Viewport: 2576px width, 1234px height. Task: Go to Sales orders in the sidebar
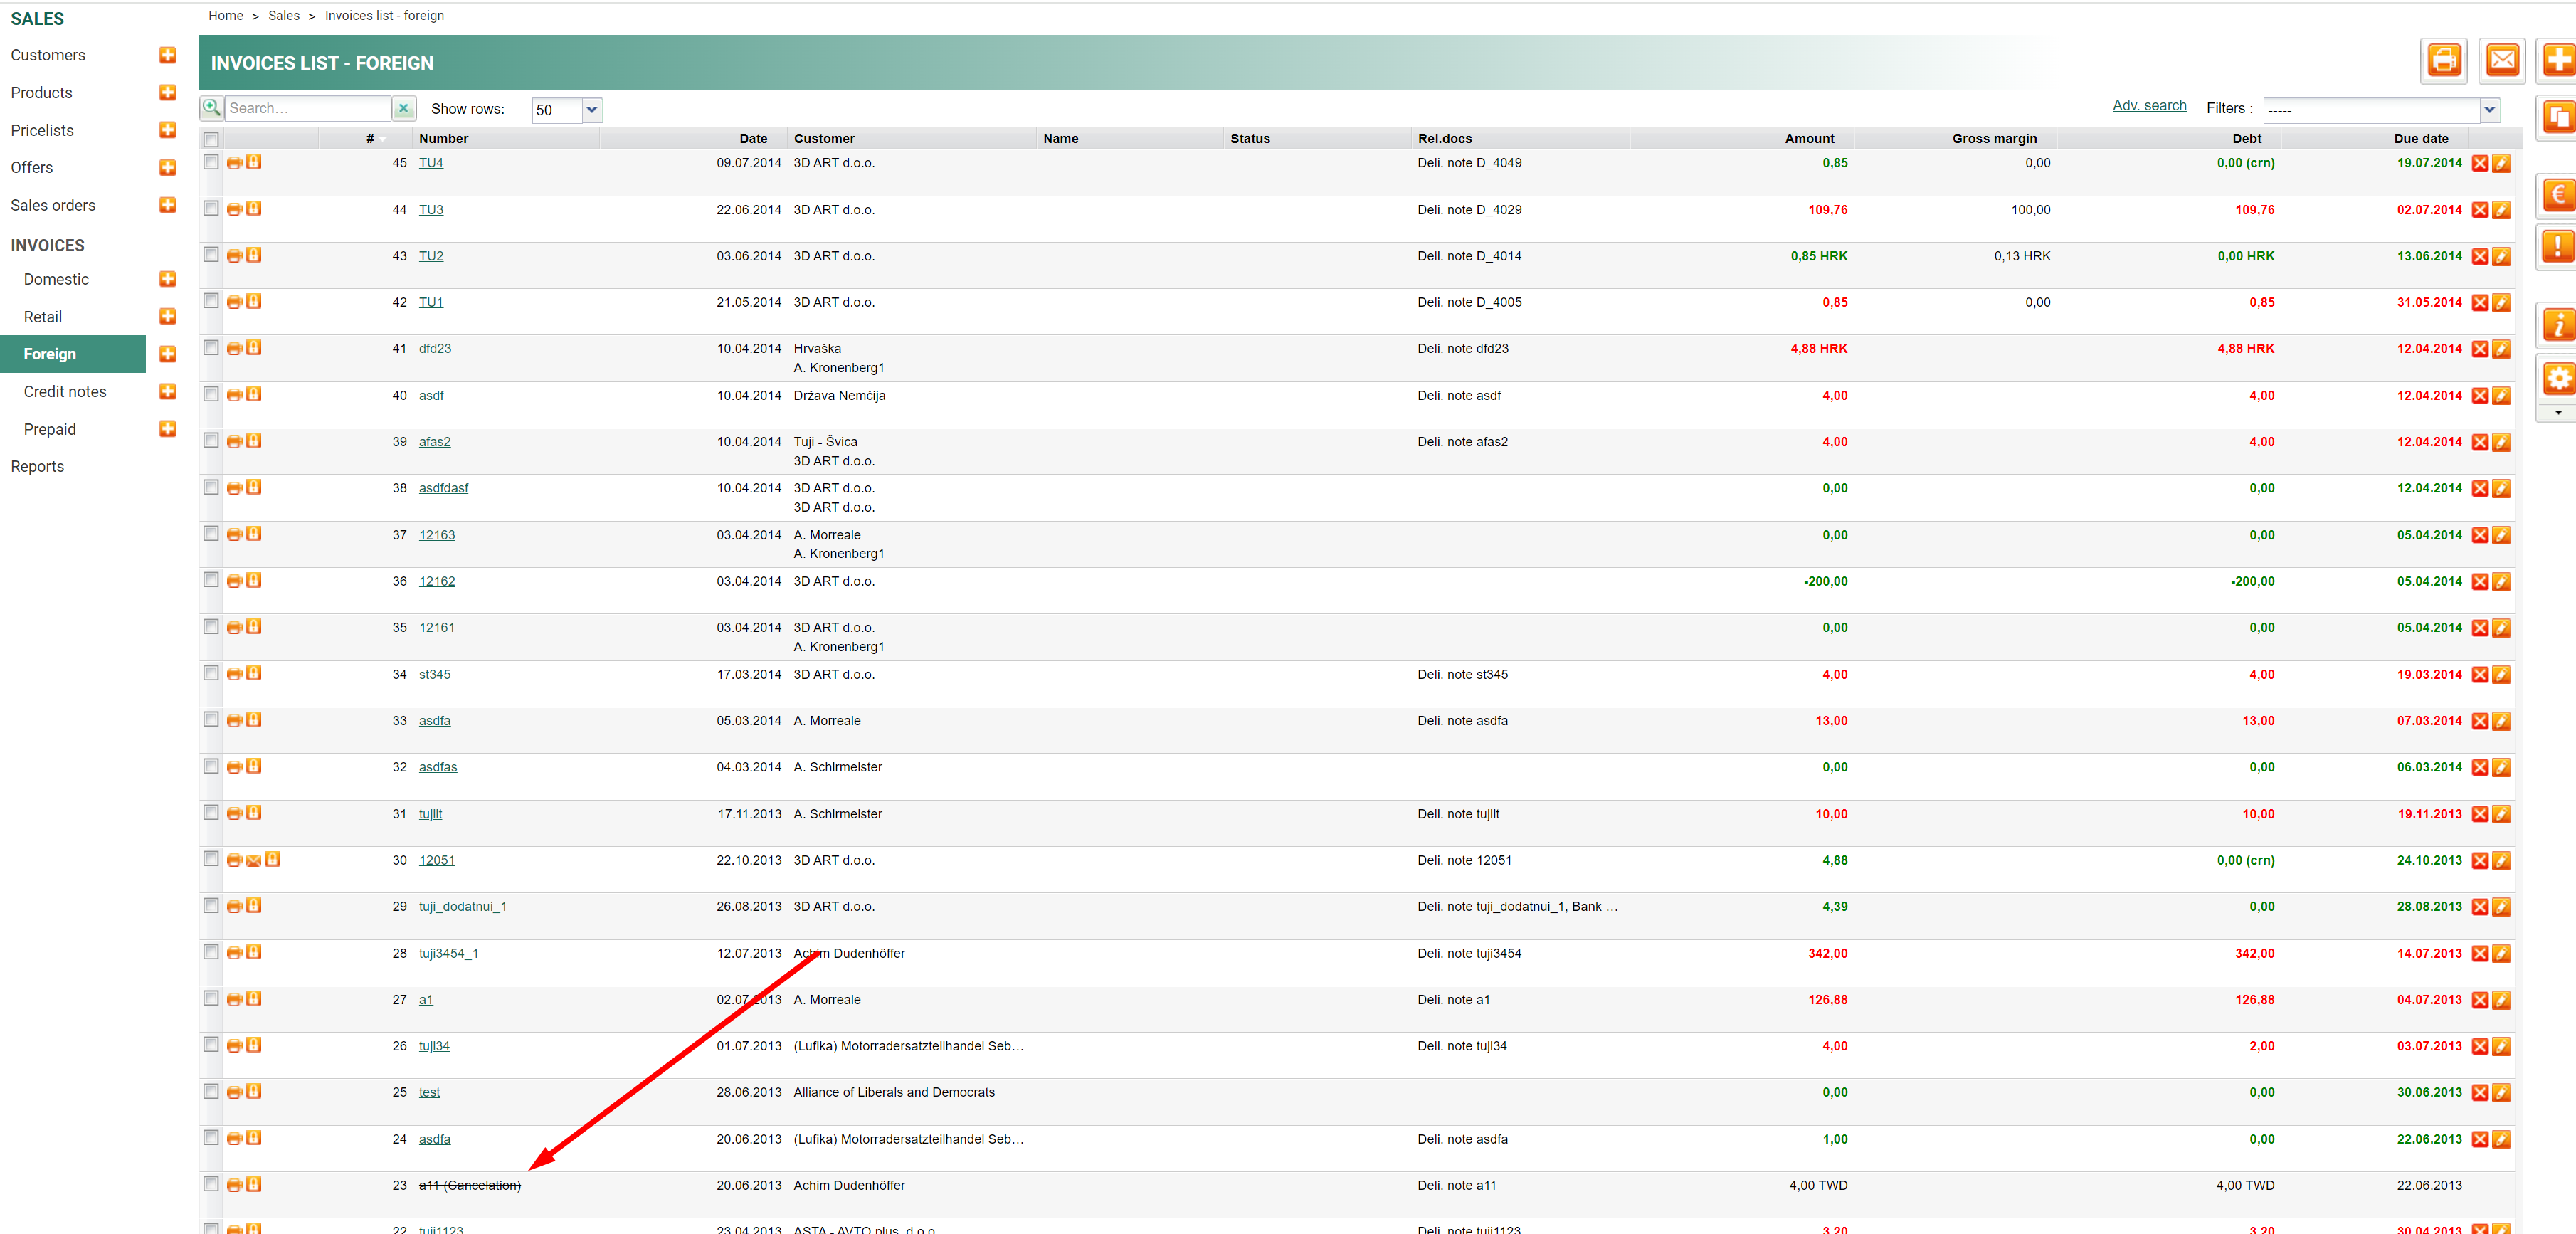(53, 205)
